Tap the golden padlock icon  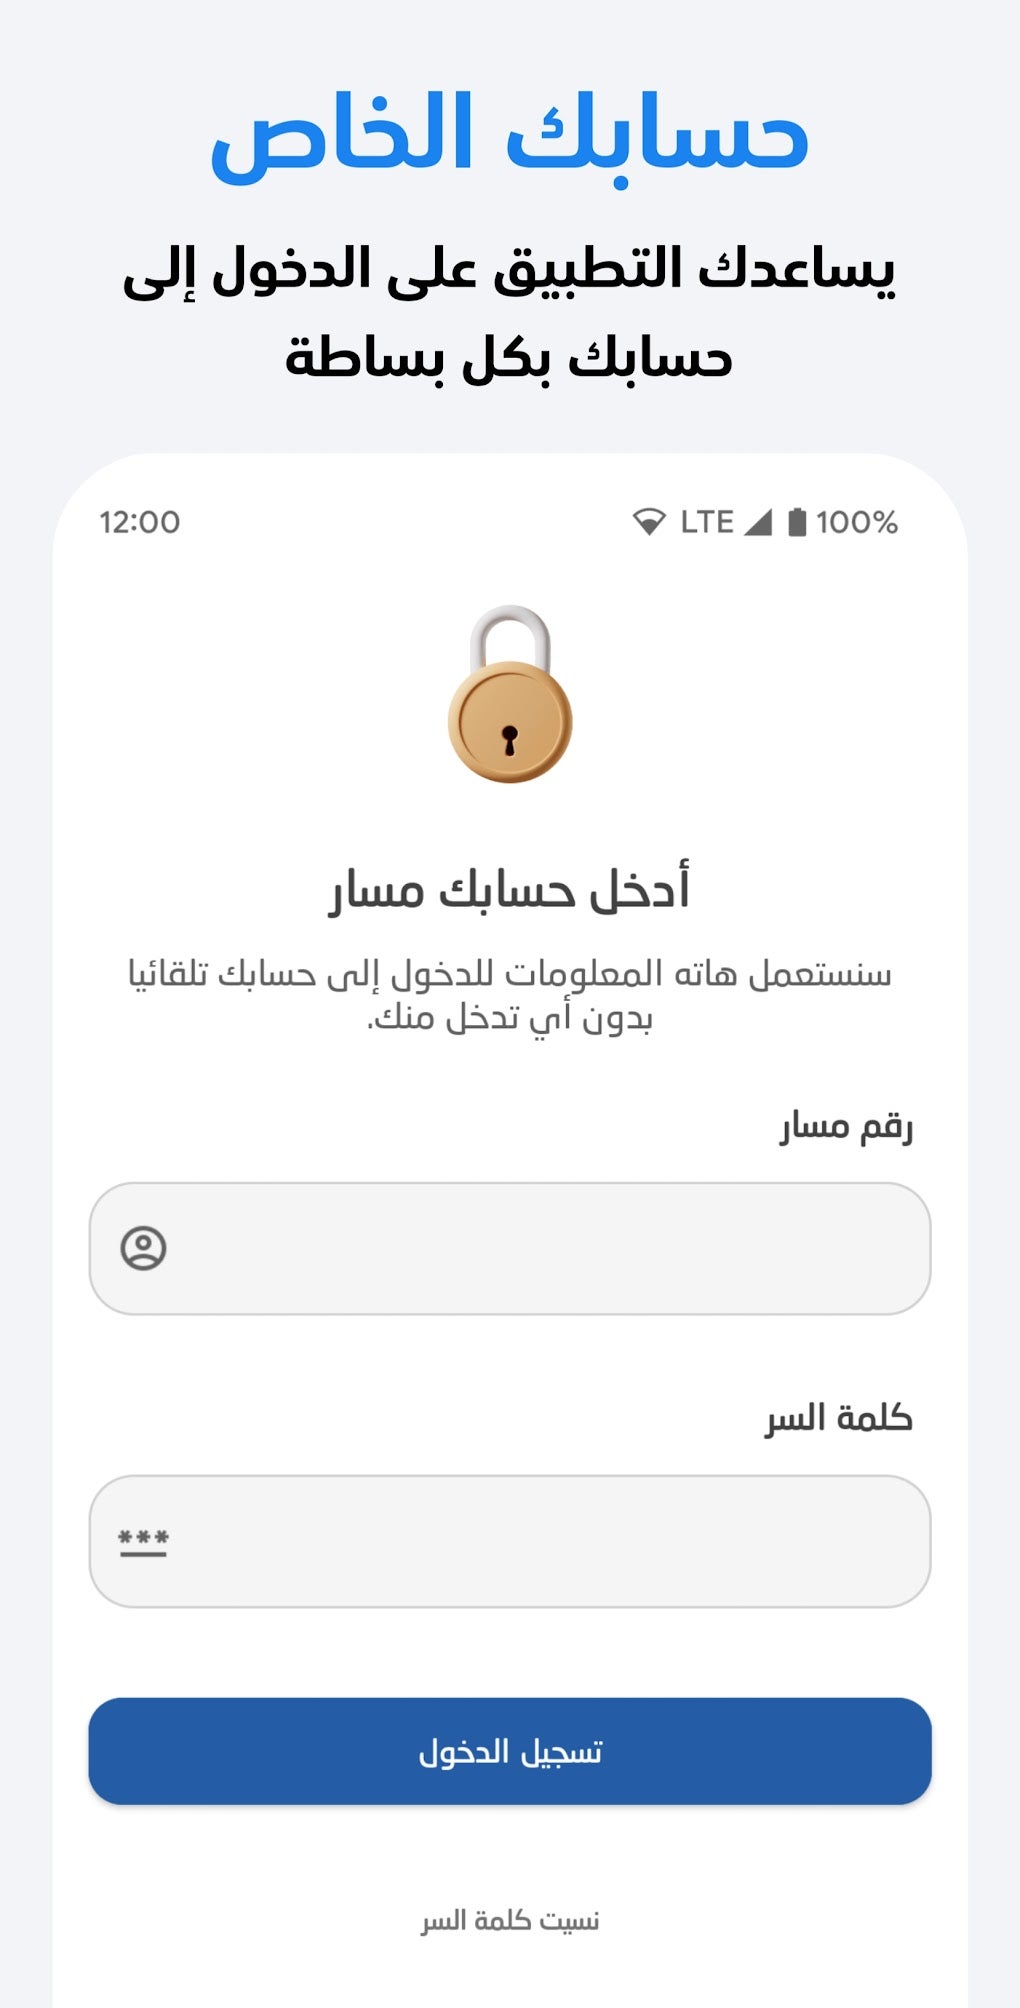510,695
